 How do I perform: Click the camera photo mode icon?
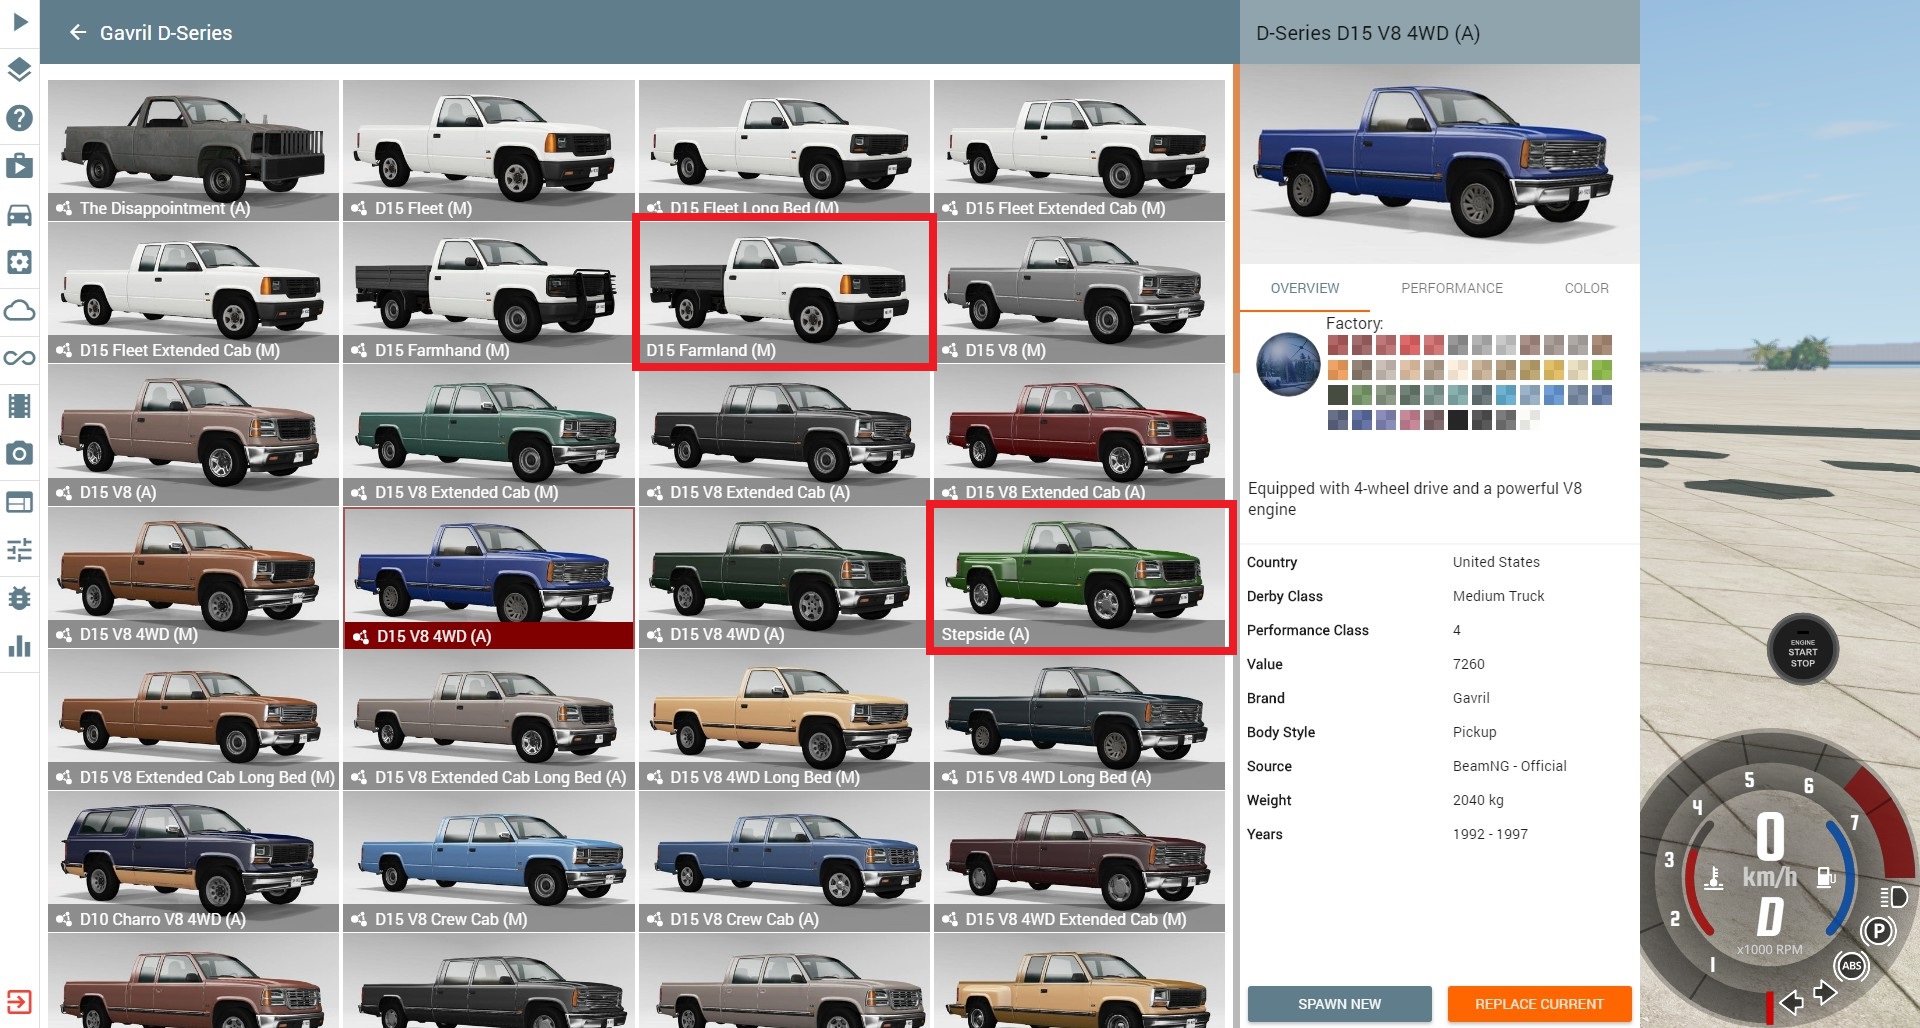coord(20,454)
